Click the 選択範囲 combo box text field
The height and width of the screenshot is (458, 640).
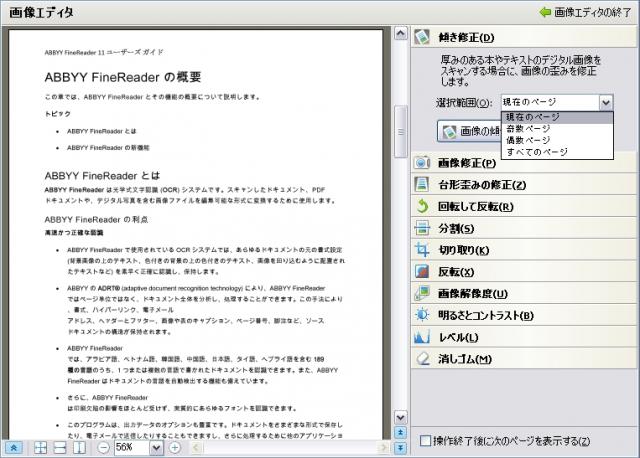(x=550, y=102)
